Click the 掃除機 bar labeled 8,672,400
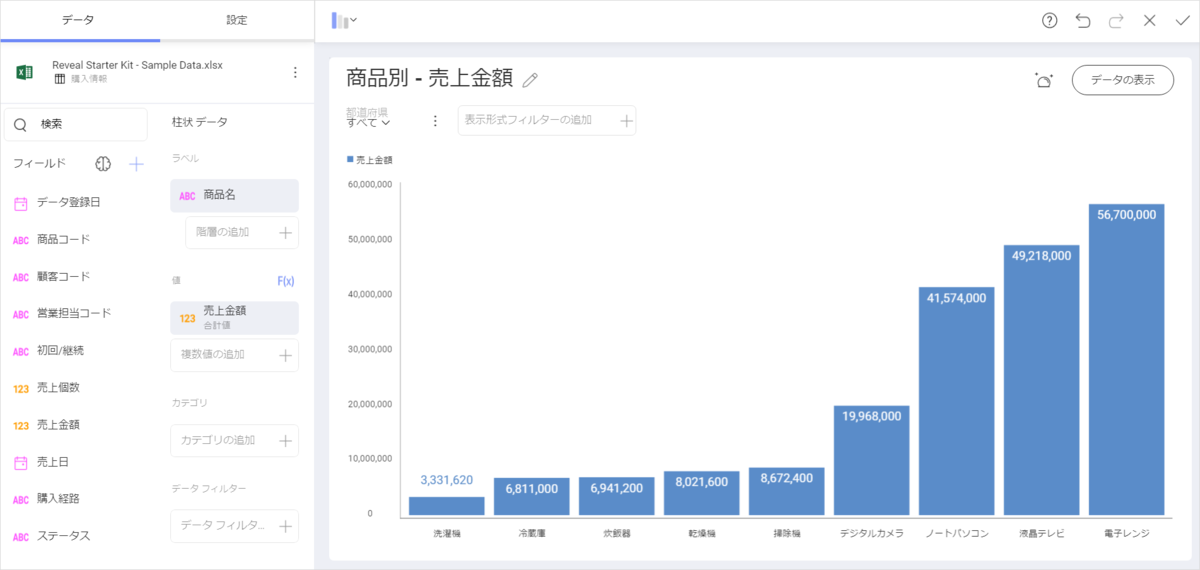This screenshot has width=1200, height=570. (x=787, y=491)
